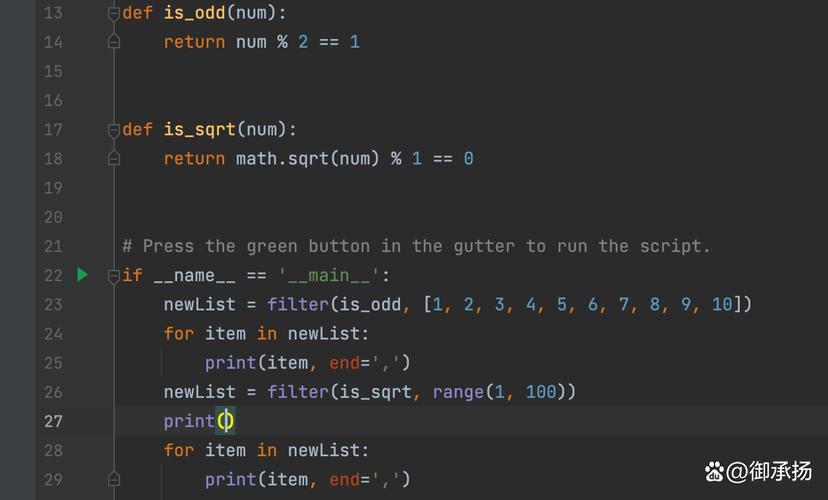Screen dimensions: 828x500
Task: Click the '__main__' string on line 22
Action: 328,276
